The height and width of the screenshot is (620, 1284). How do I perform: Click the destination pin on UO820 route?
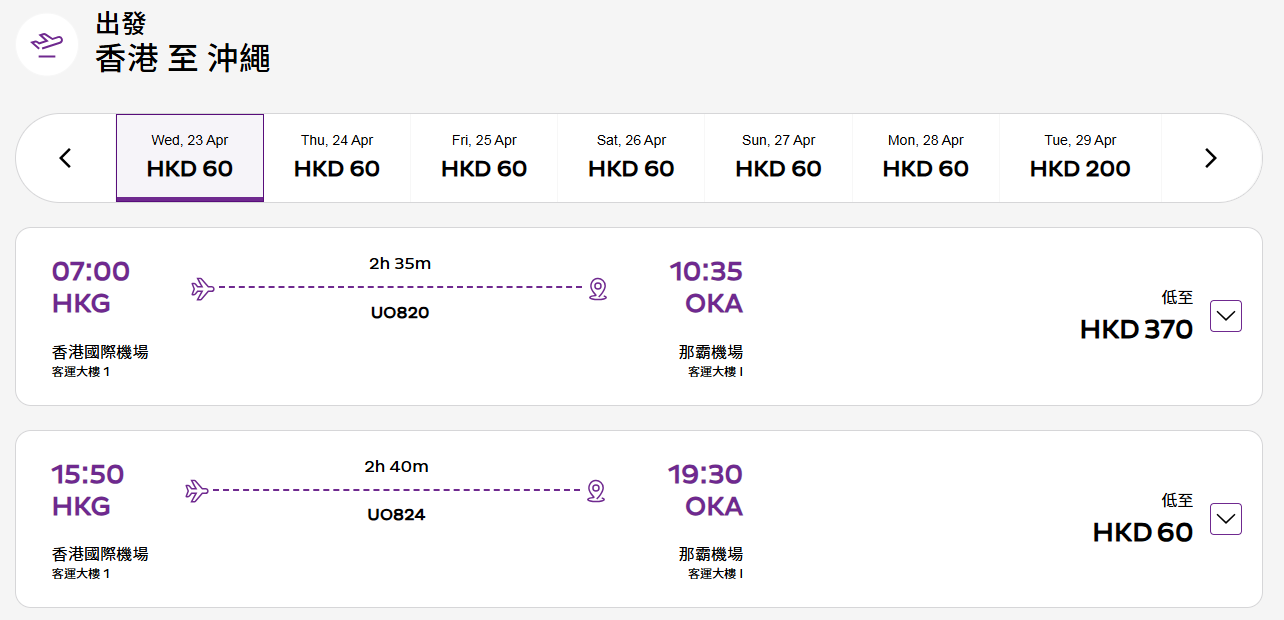coord(597,289)
